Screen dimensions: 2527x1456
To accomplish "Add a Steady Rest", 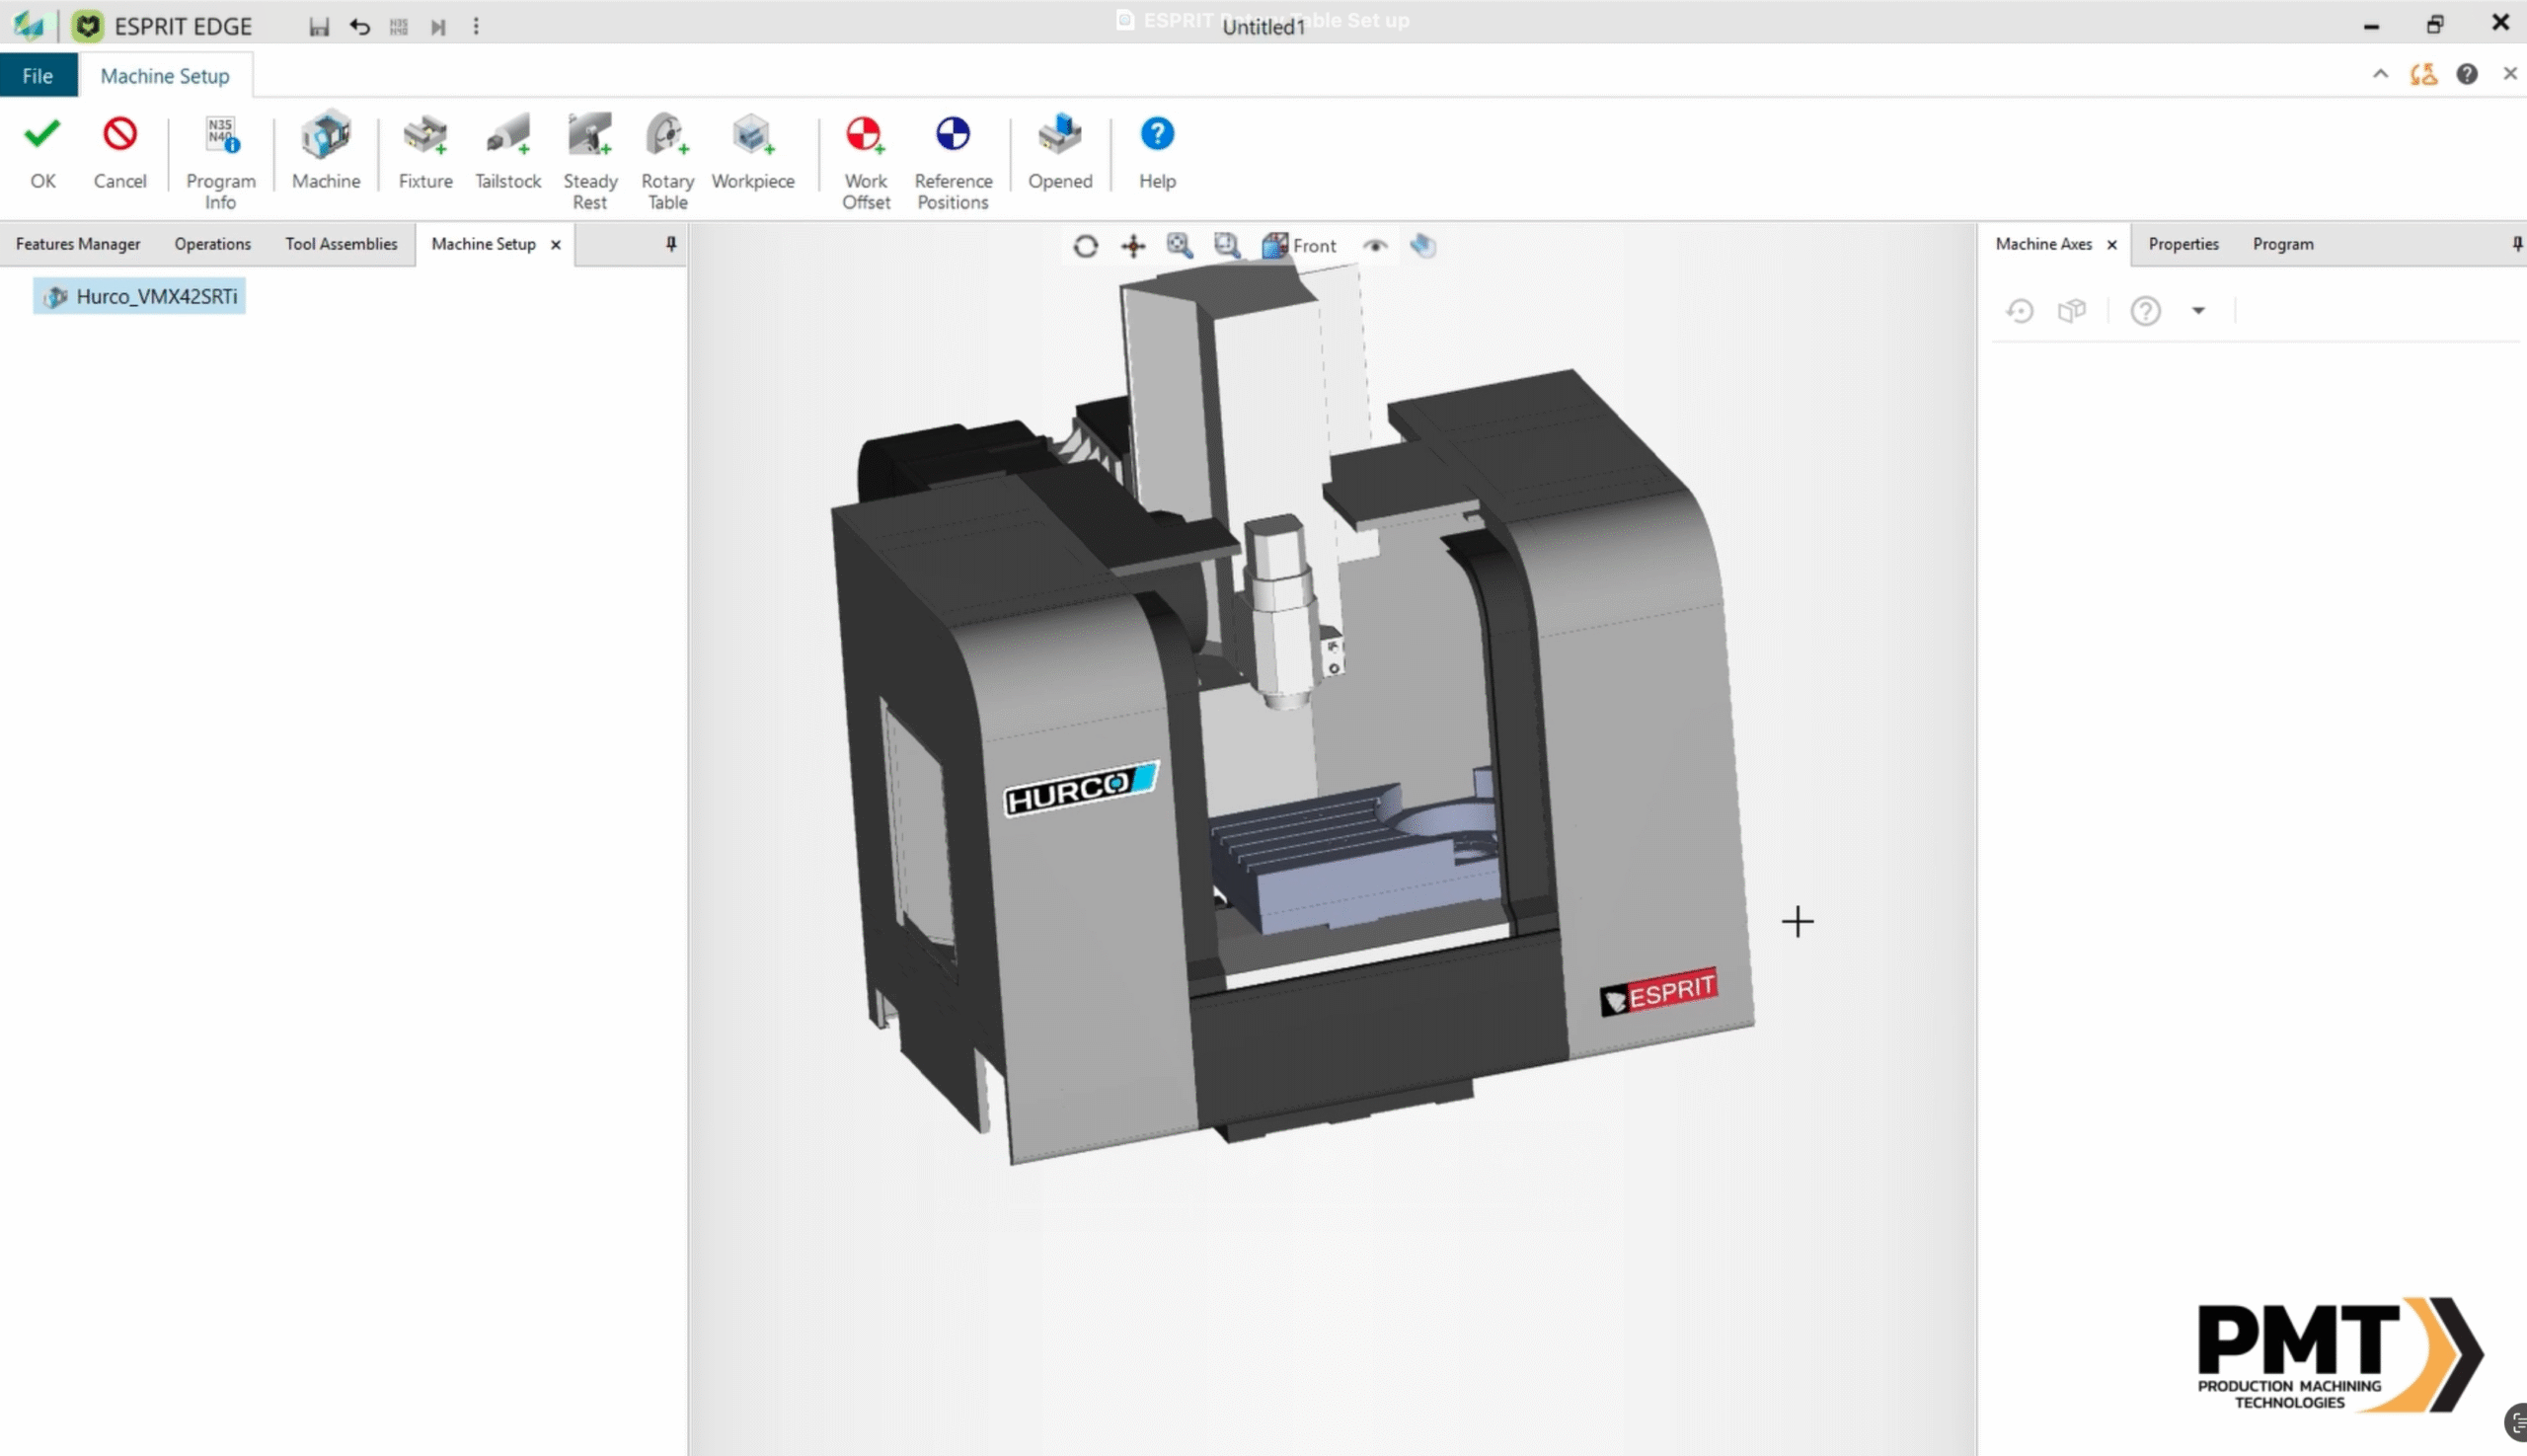I will point(590,162).
